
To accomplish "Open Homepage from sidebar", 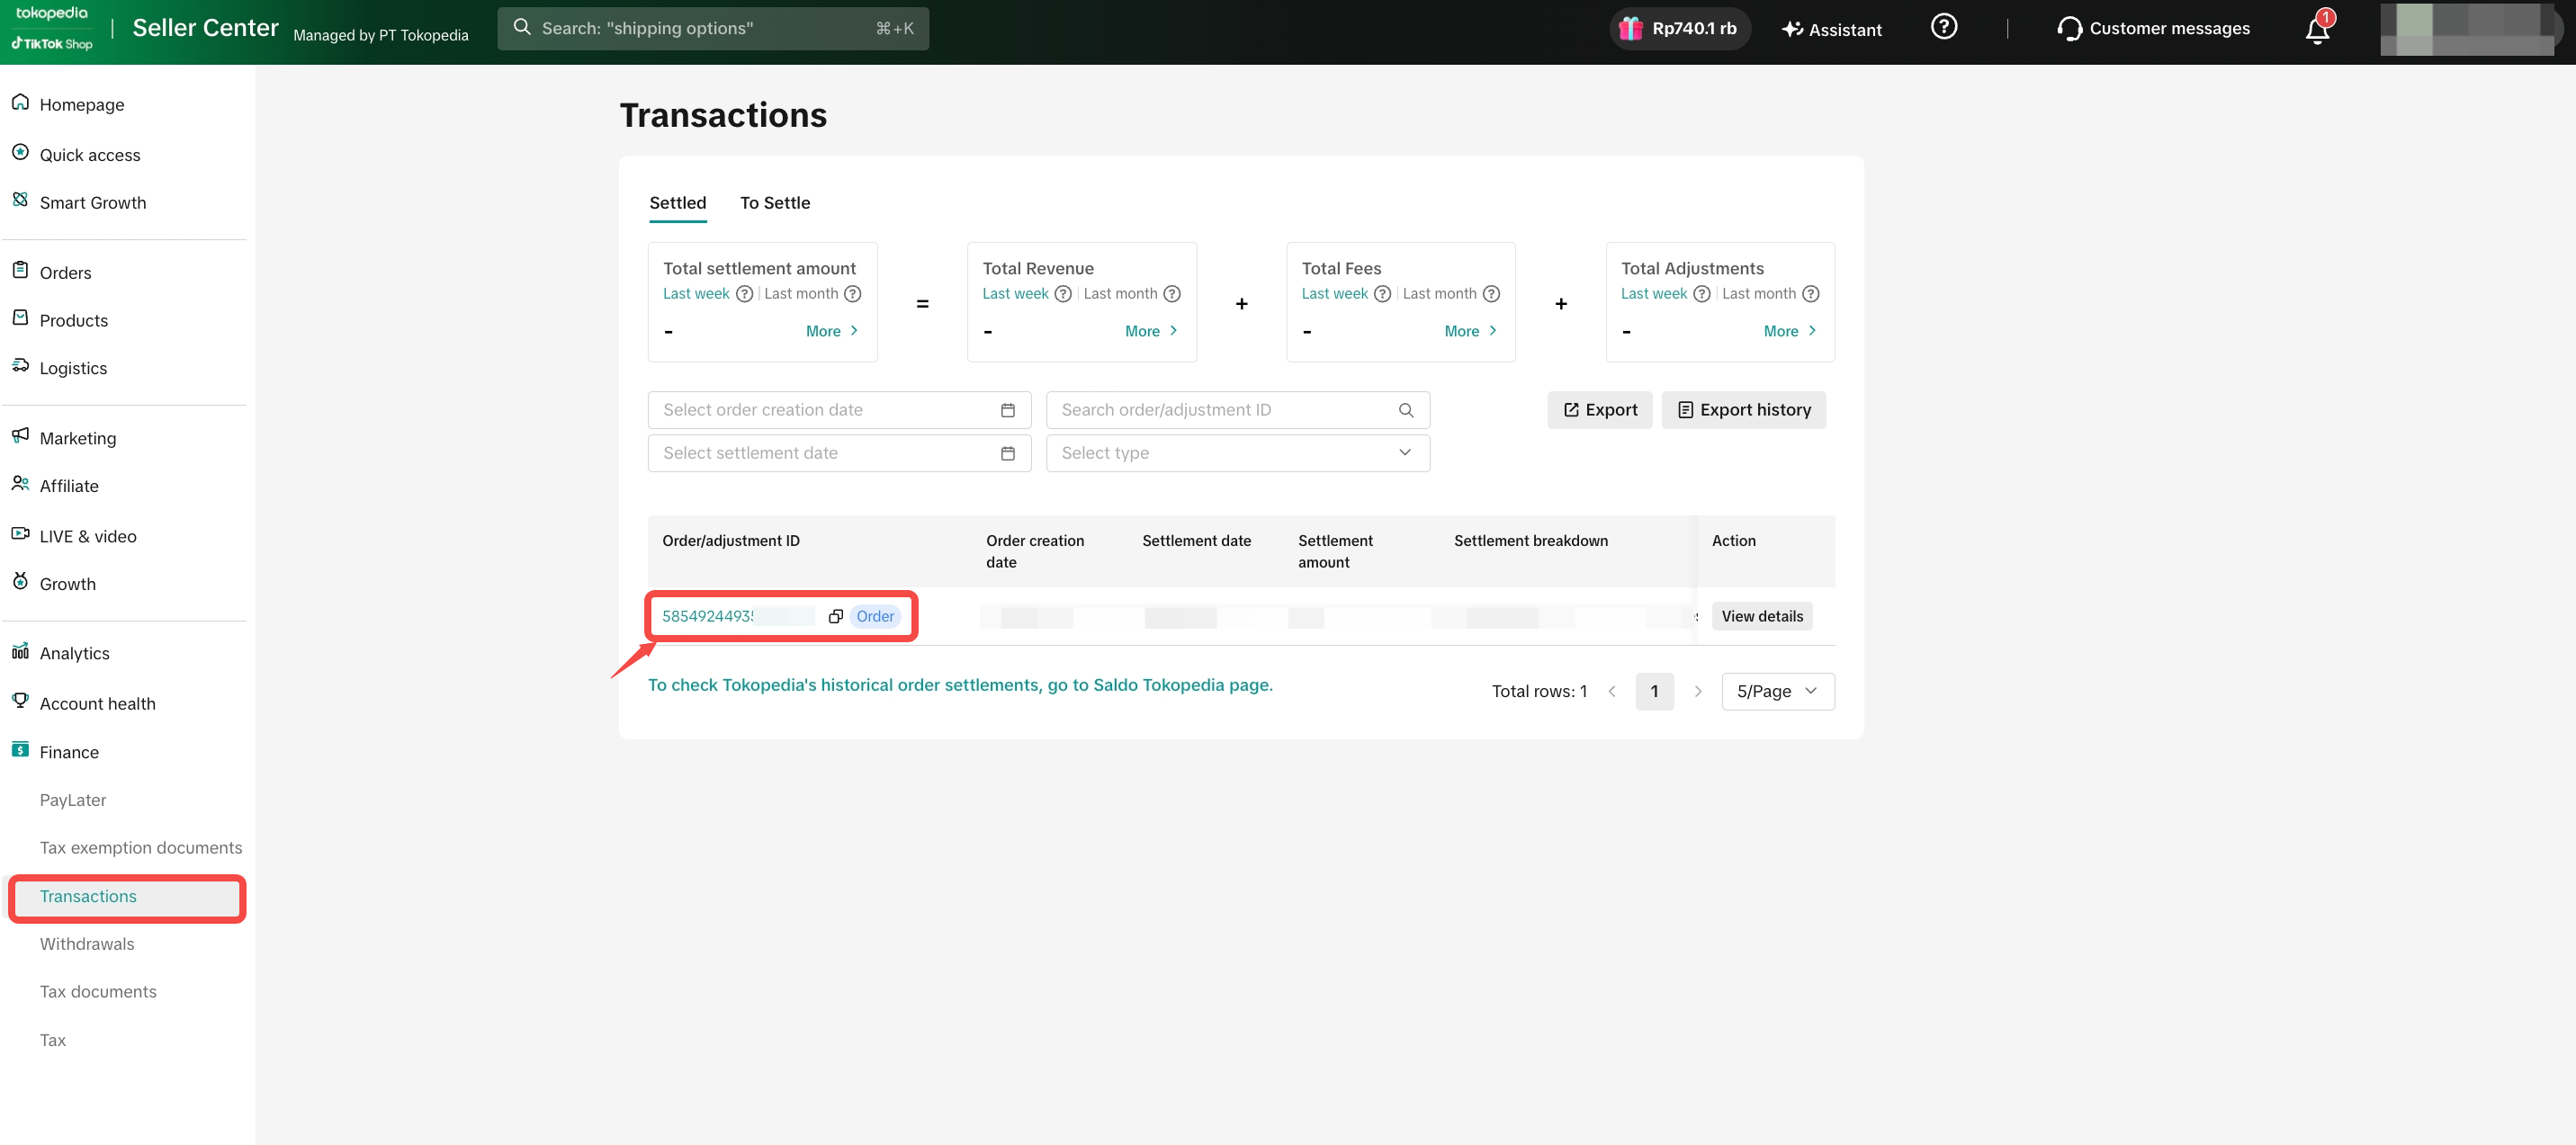I will [81, 104].
